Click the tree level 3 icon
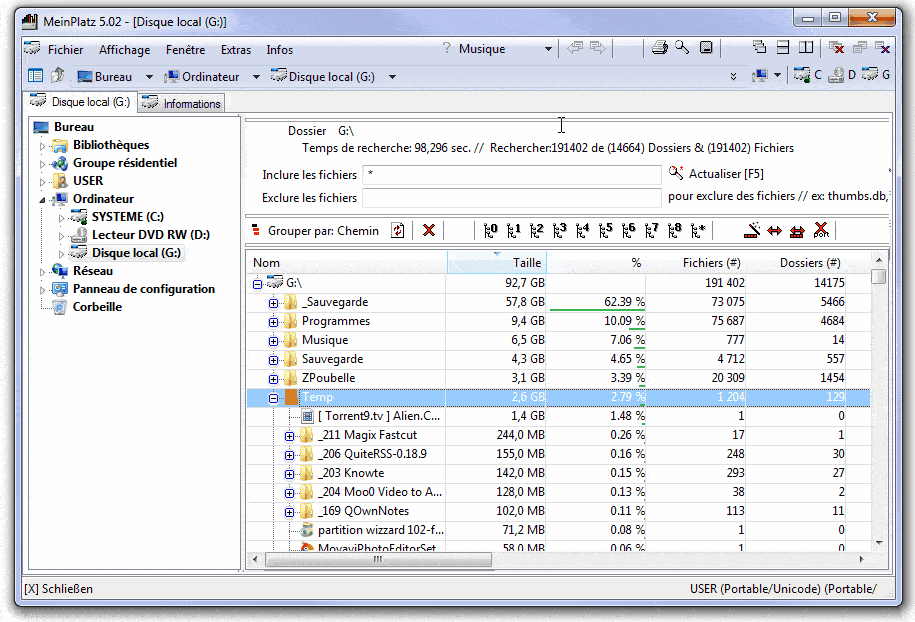The width and height of the screenshot is (915, 622). (x=560, y=231)
